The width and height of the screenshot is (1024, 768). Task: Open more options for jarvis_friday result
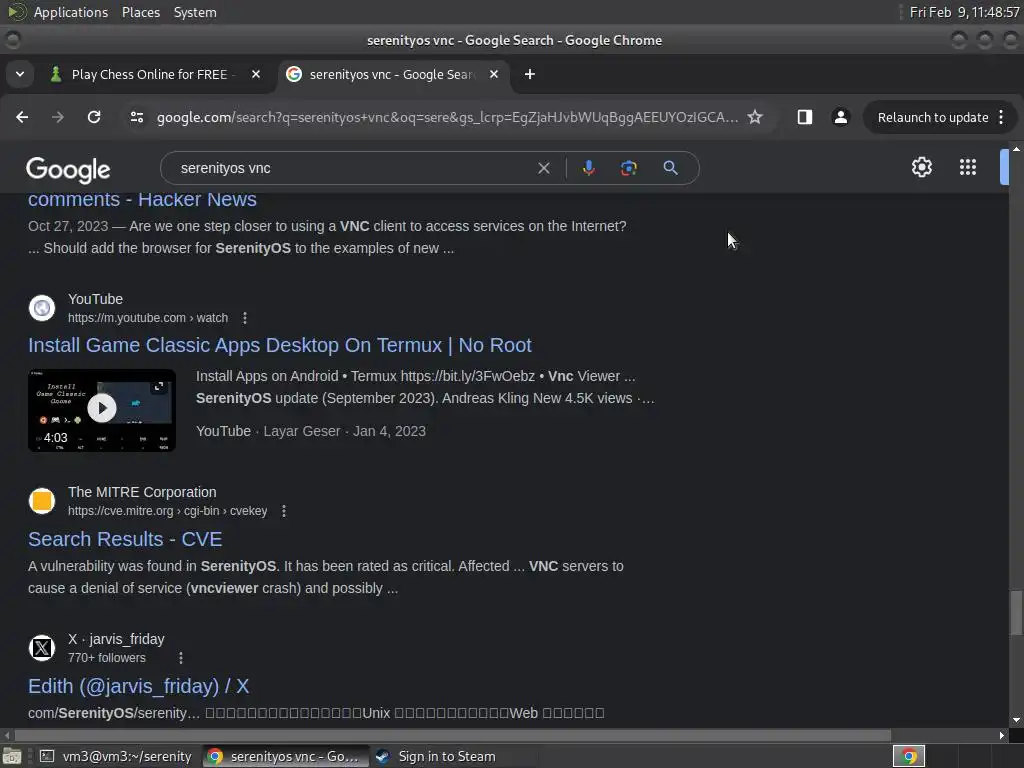tap(181, 658)
